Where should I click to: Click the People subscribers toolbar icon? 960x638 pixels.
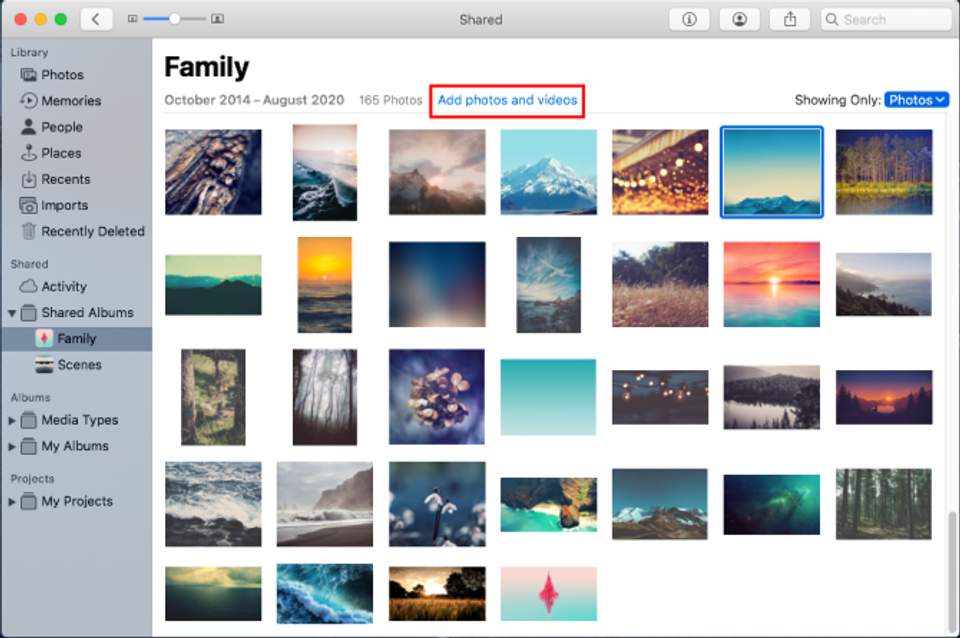(x=740, y=20)
